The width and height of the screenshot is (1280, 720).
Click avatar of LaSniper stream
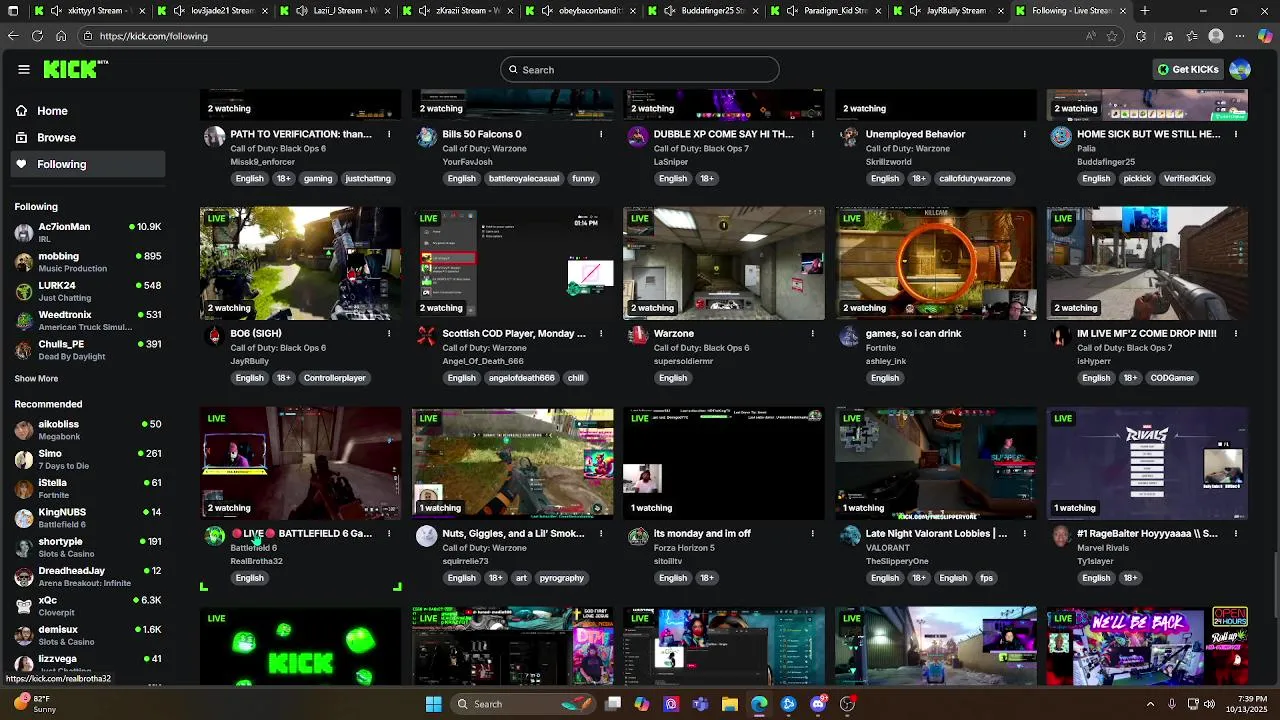pos(638,137)
